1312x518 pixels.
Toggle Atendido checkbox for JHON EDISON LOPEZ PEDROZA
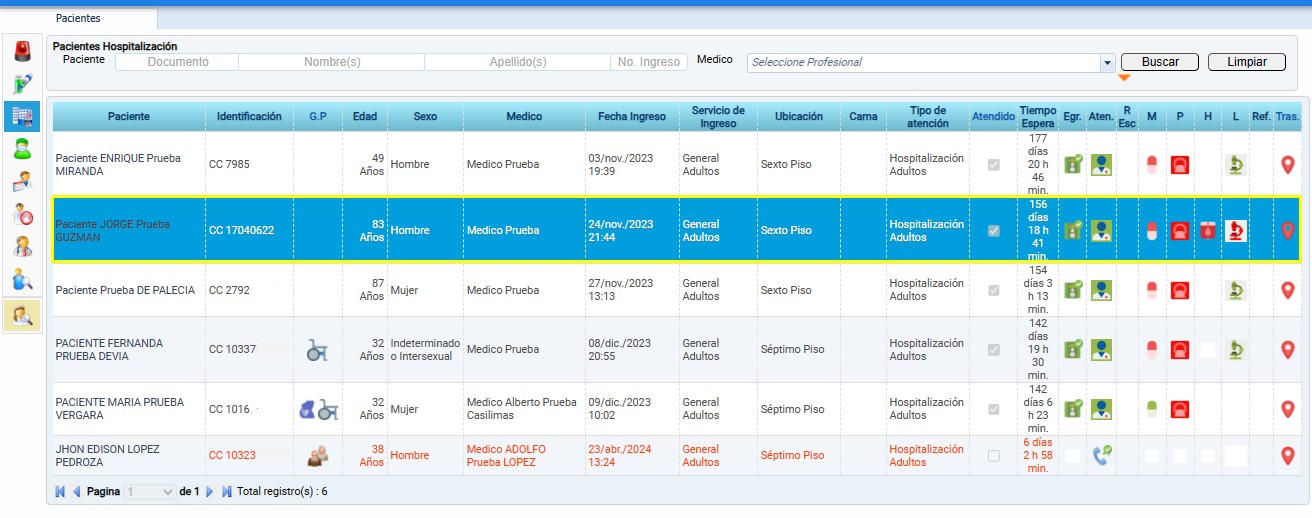tap(993, 456)
